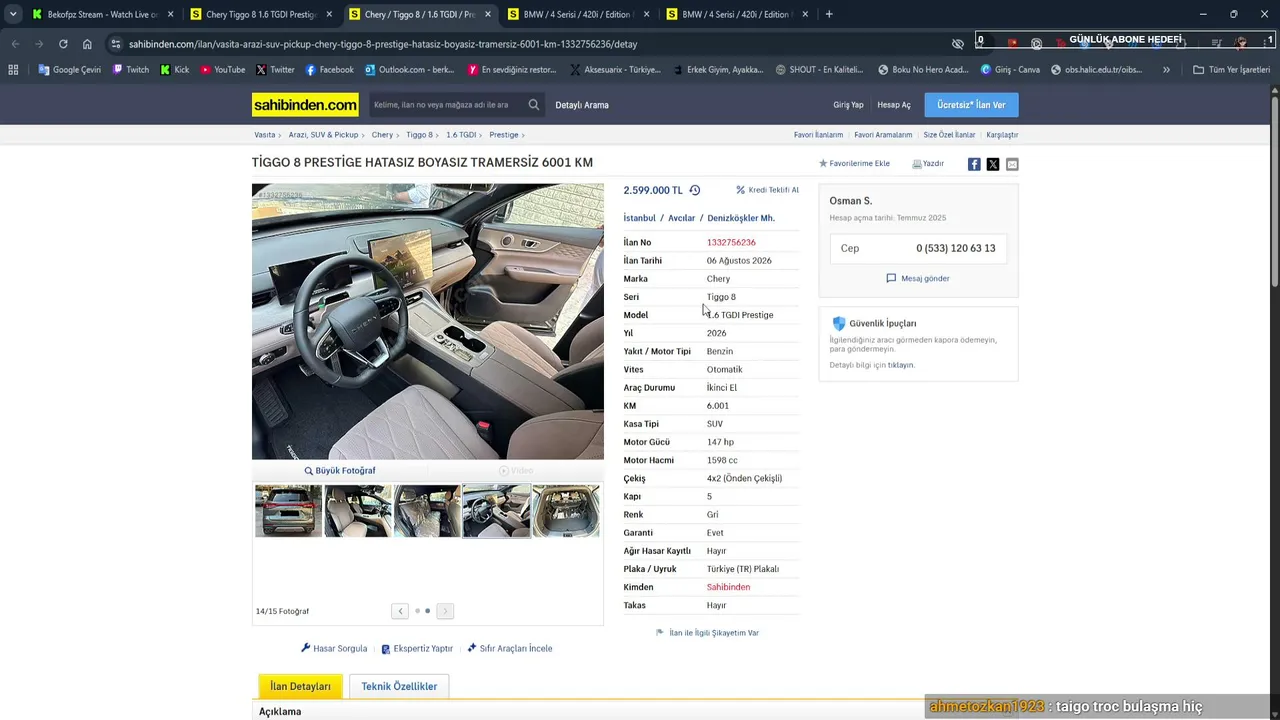This screenshot has width=1280, height=720.
Task: Click Ekspertiz Yaptır link
Action: pyautogui.click(x=417, y=649)
